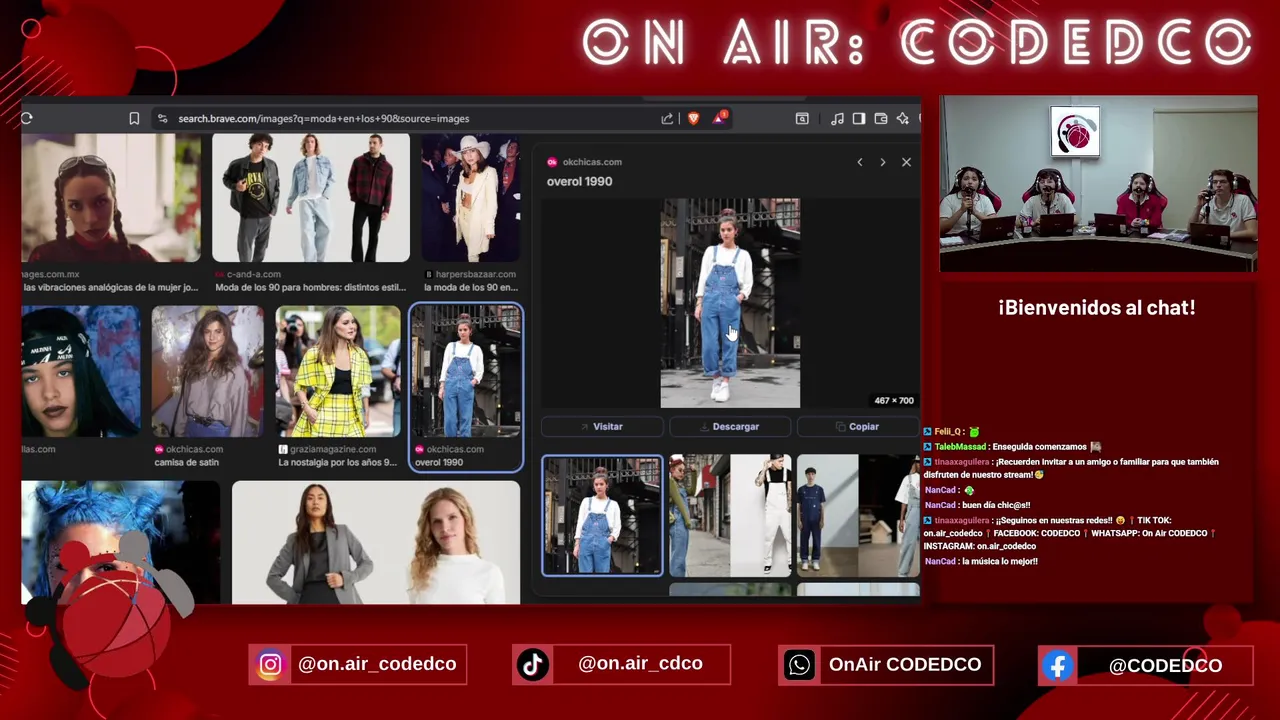Click the graziamagazine.com source label
Screen dimensions: 1280x720
pos(333,449)
